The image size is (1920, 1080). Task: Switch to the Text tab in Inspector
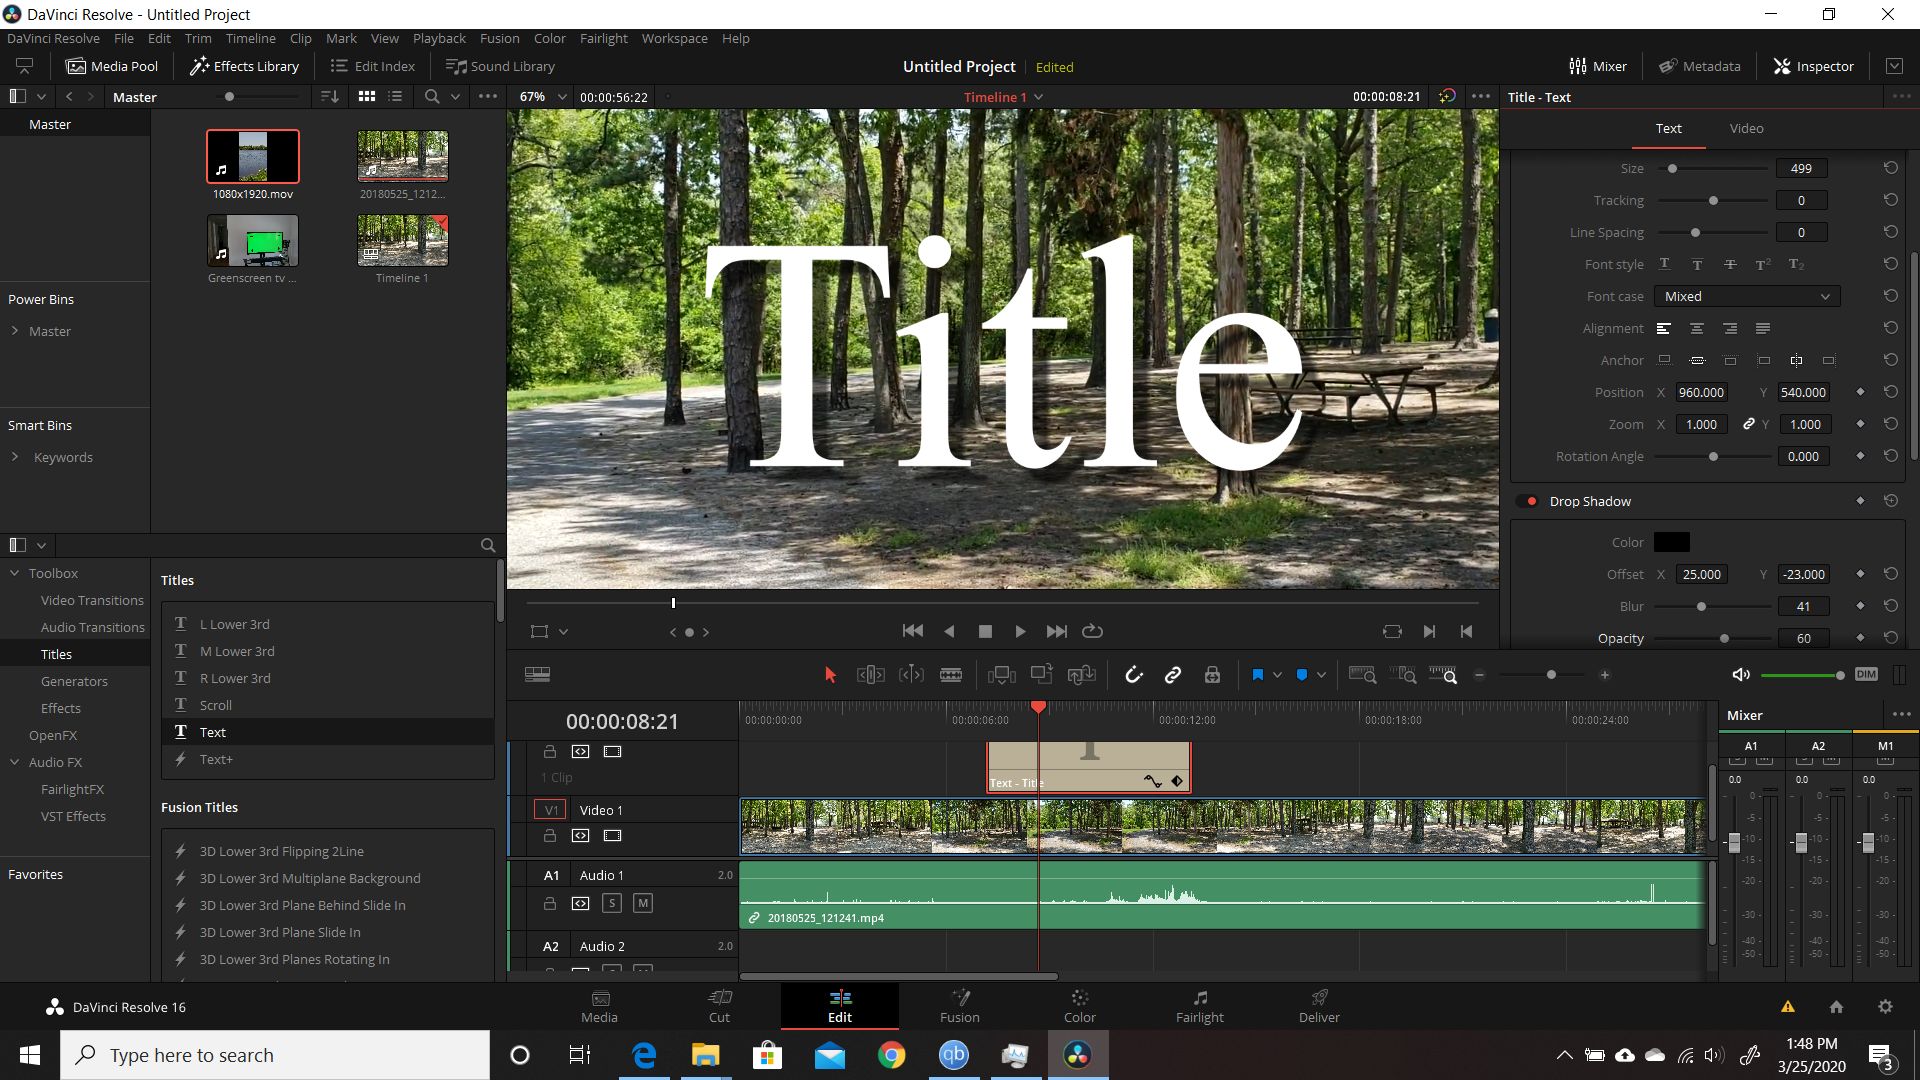coord(1668,128)
